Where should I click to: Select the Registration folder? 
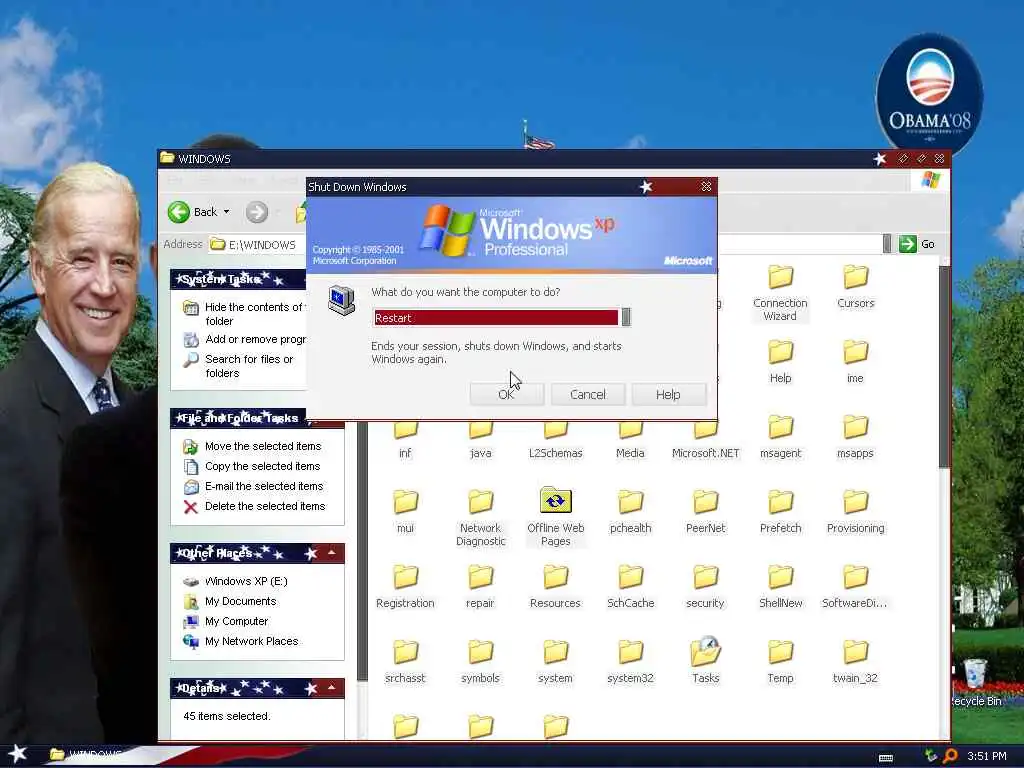coord(406,586)
